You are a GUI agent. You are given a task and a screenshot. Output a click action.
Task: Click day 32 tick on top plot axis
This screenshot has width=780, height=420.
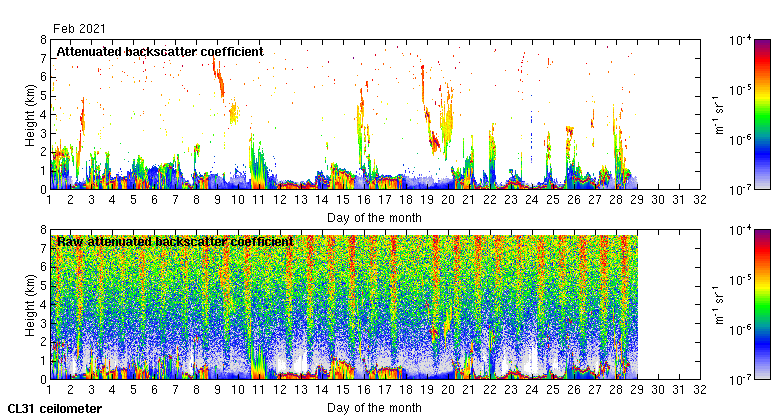pos(700,200)
